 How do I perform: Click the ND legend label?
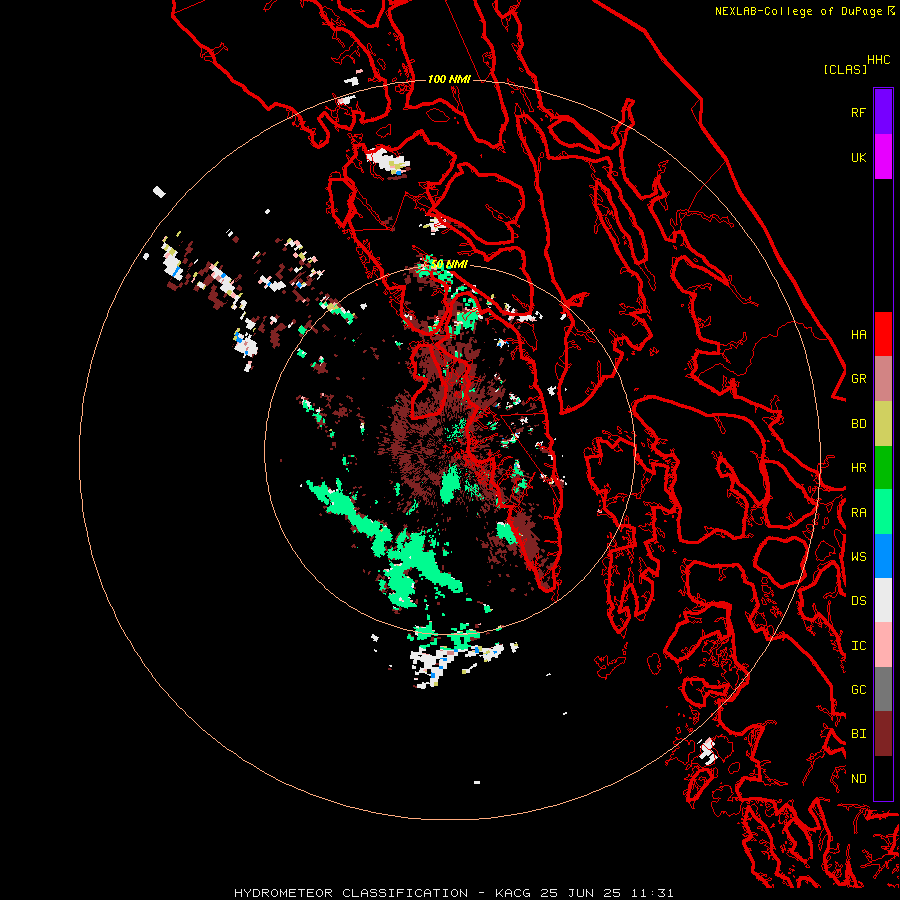point(858,779)
